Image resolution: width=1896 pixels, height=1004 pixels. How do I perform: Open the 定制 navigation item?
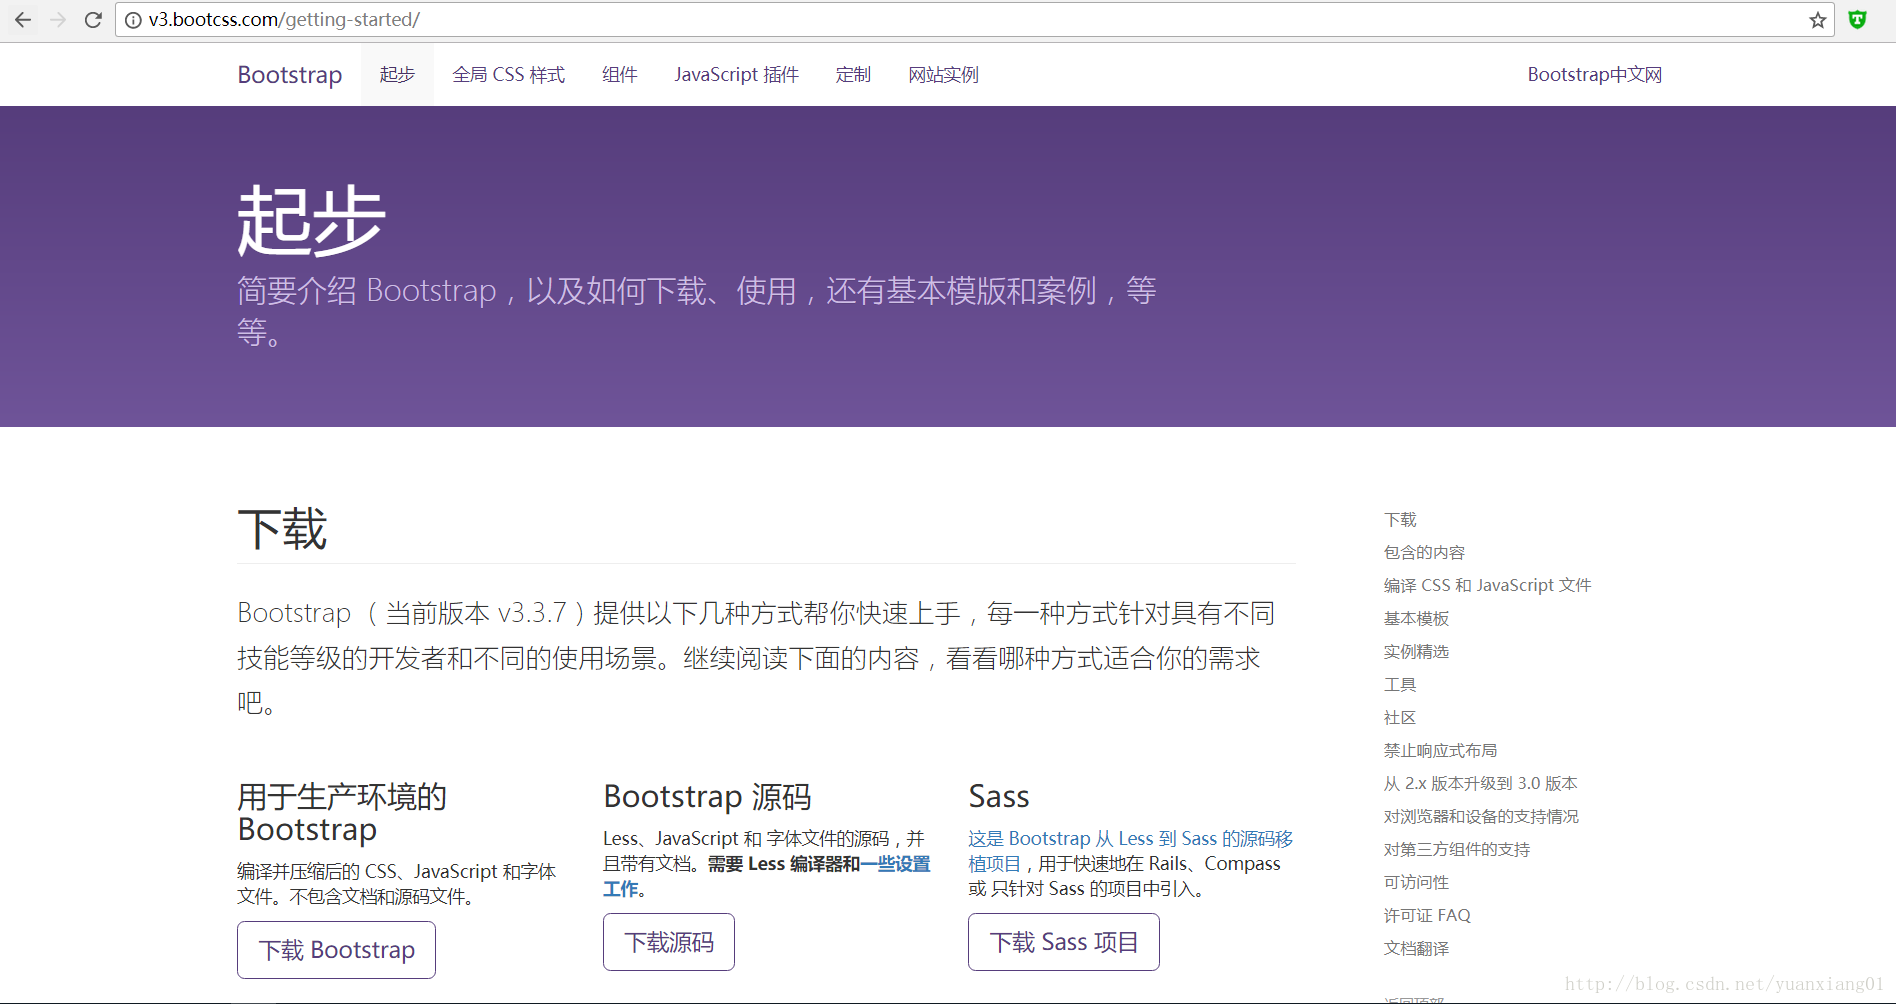[x=853, y=75]
